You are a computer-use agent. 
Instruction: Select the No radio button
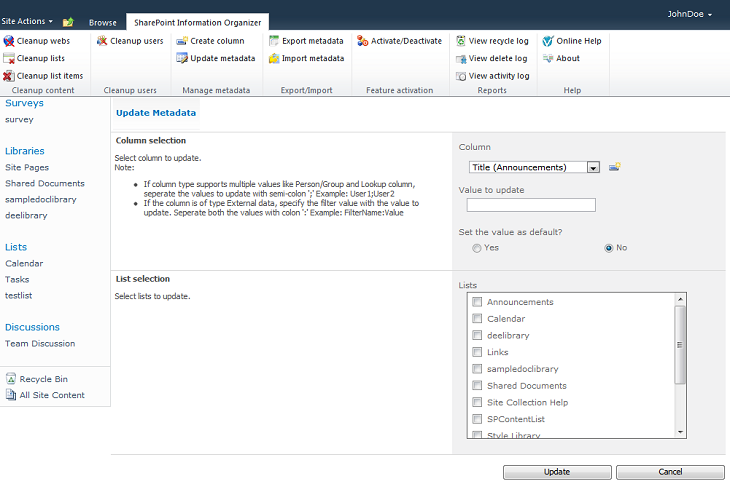(x=608, y=248)
